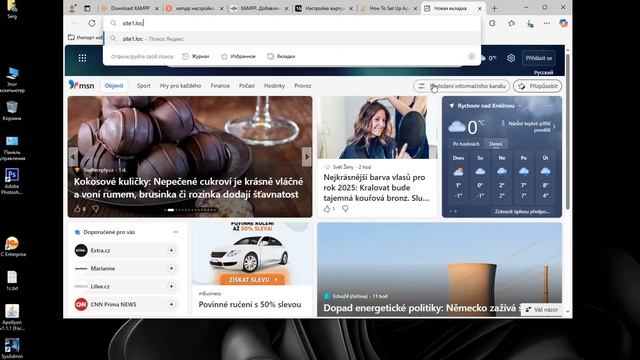Open 1C Enterprise desktop shortcut
The image size is (640, 360).
click(13, 247)
